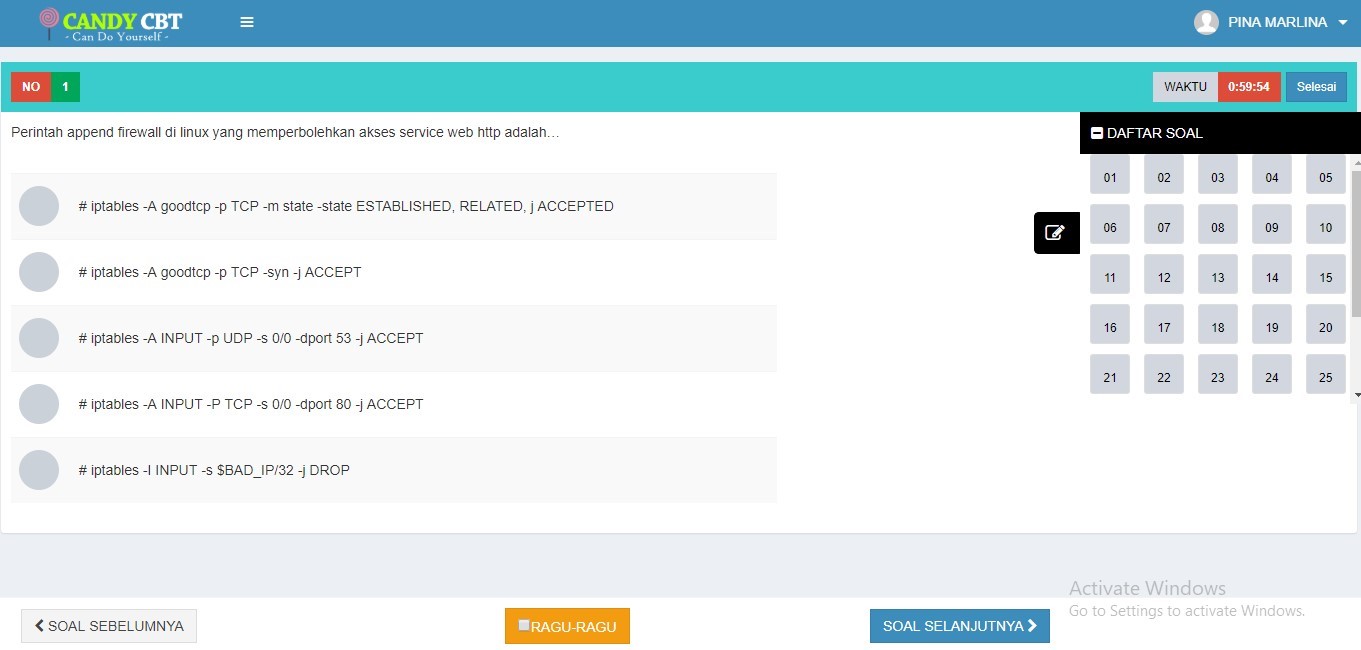Jump to question 18

[1218, 326]
